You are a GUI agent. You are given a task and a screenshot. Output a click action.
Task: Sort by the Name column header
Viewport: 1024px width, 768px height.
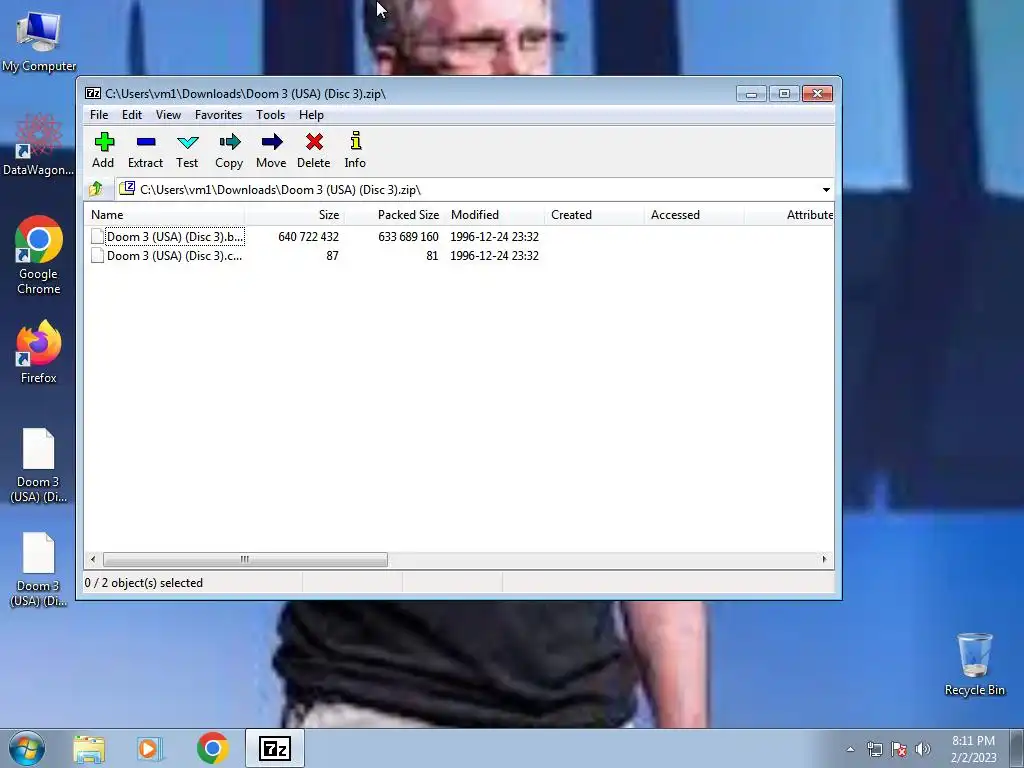[x=165, y=215]
